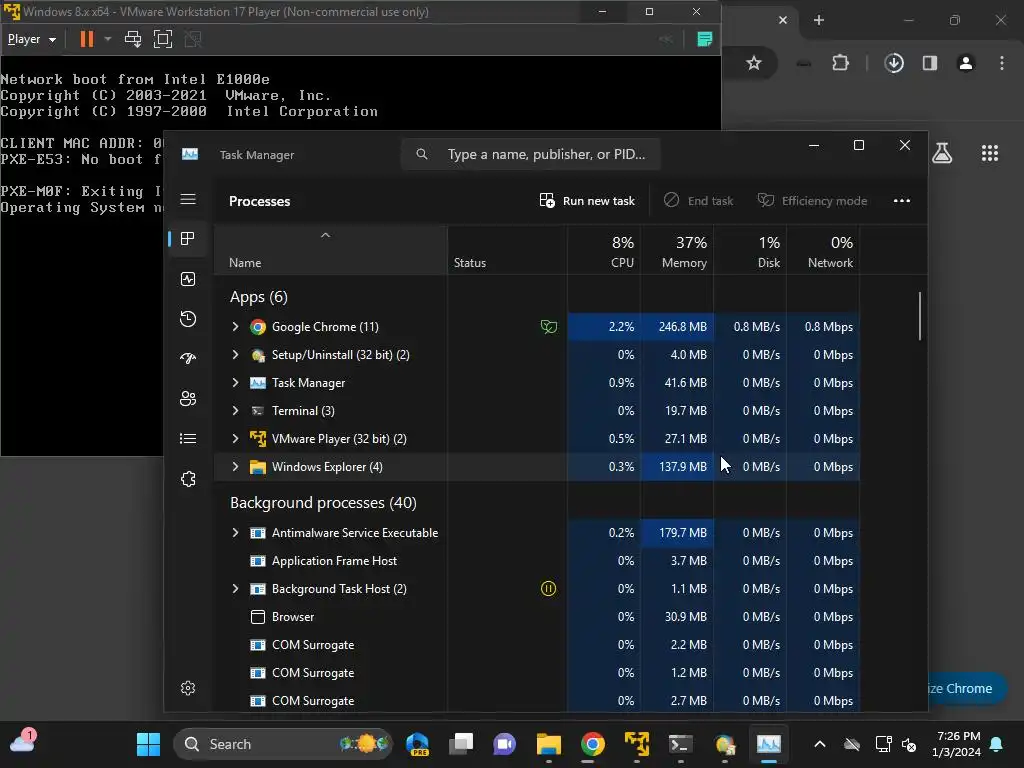Open the Services page icon
This screenshot has width=1024, height=768.
coord(188,479)
